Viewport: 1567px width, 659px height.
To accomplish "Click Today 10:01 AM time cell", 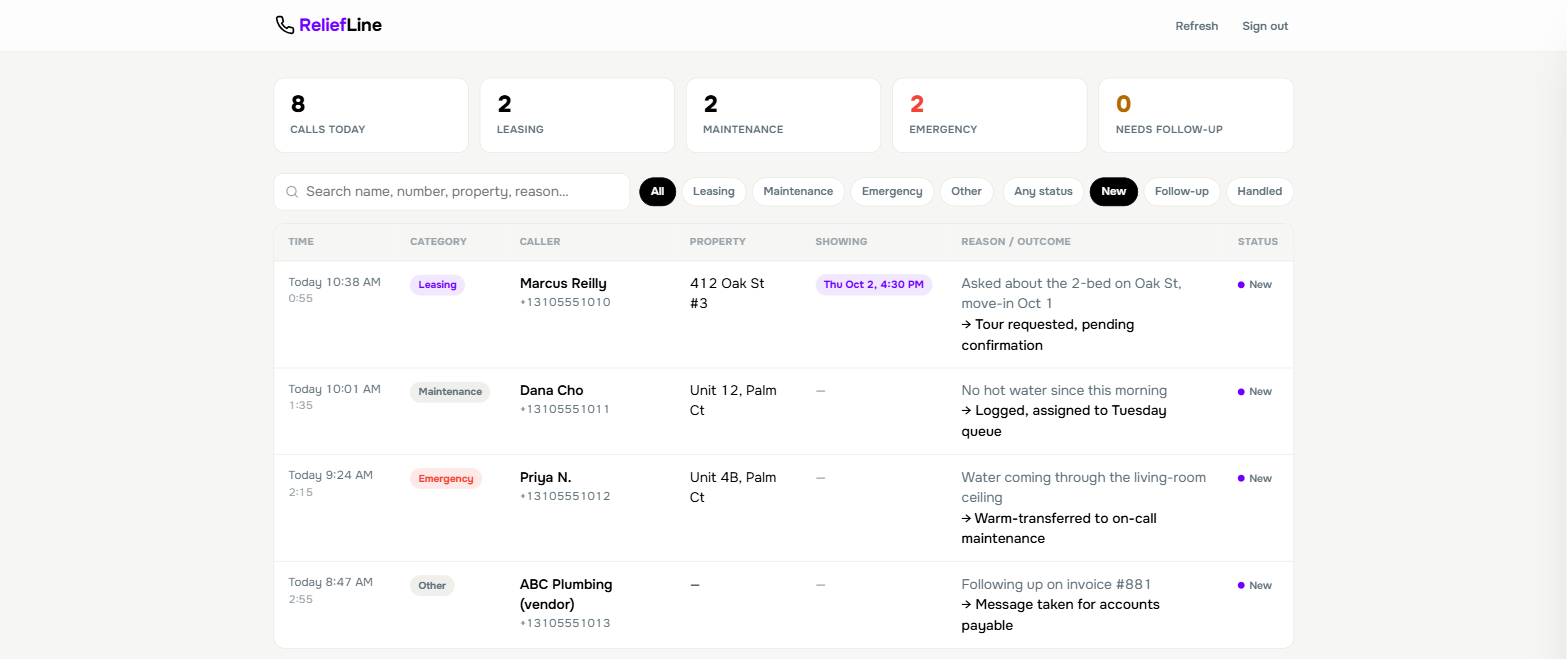I will 334,389.
